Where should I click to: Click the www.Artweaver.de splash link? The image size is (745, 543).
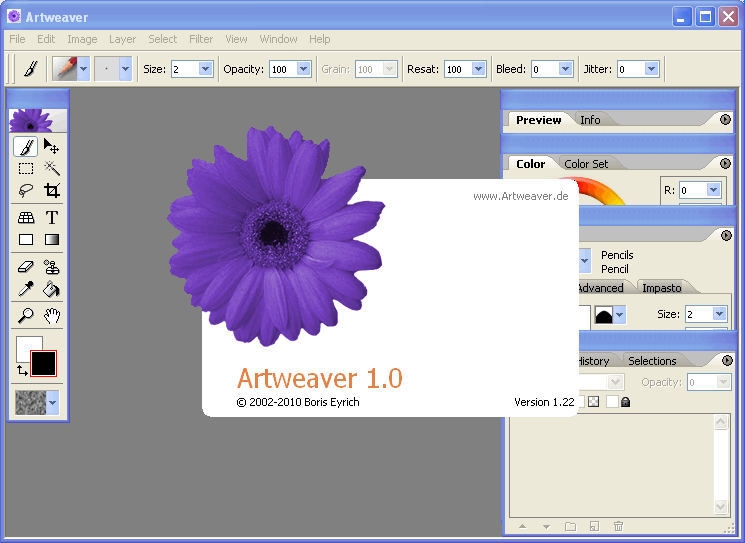521,196
